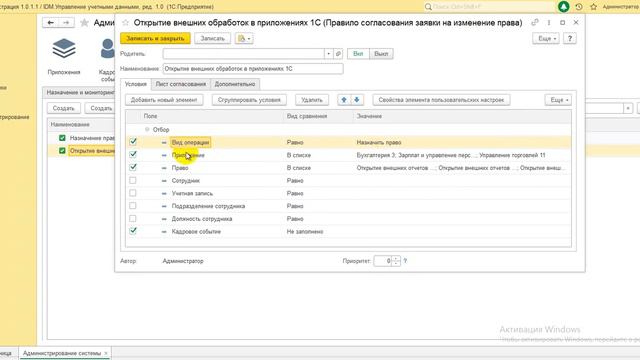This screenshot has height=360, width=640.
Task: Click into Родитель input field
Action: 244,54
